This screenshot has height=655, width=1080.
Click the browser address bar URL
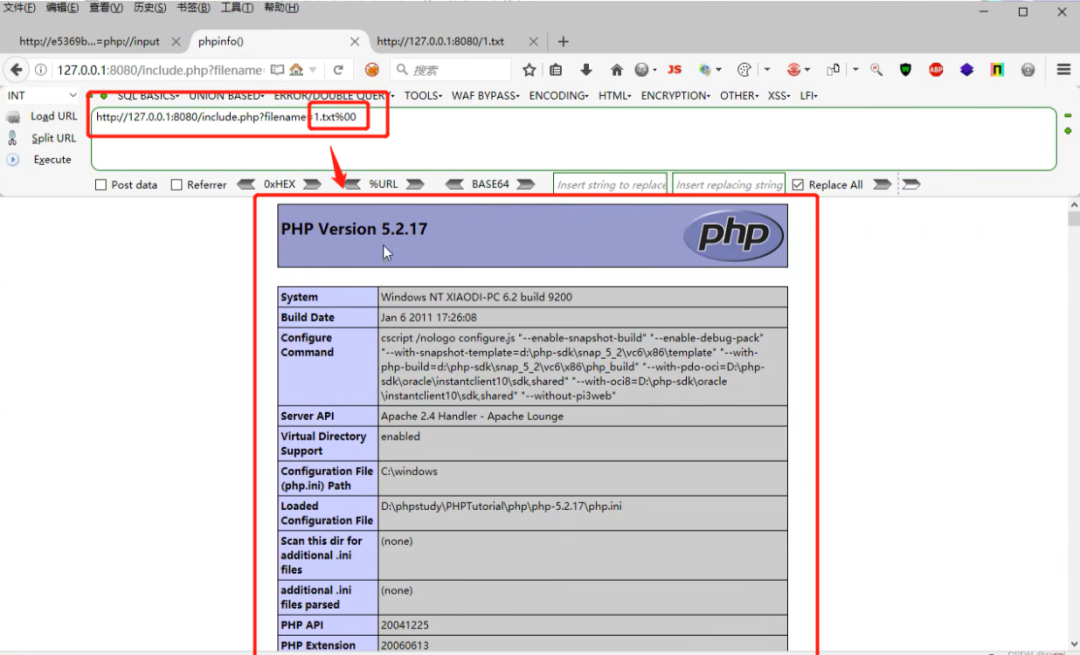click(160, 70)
